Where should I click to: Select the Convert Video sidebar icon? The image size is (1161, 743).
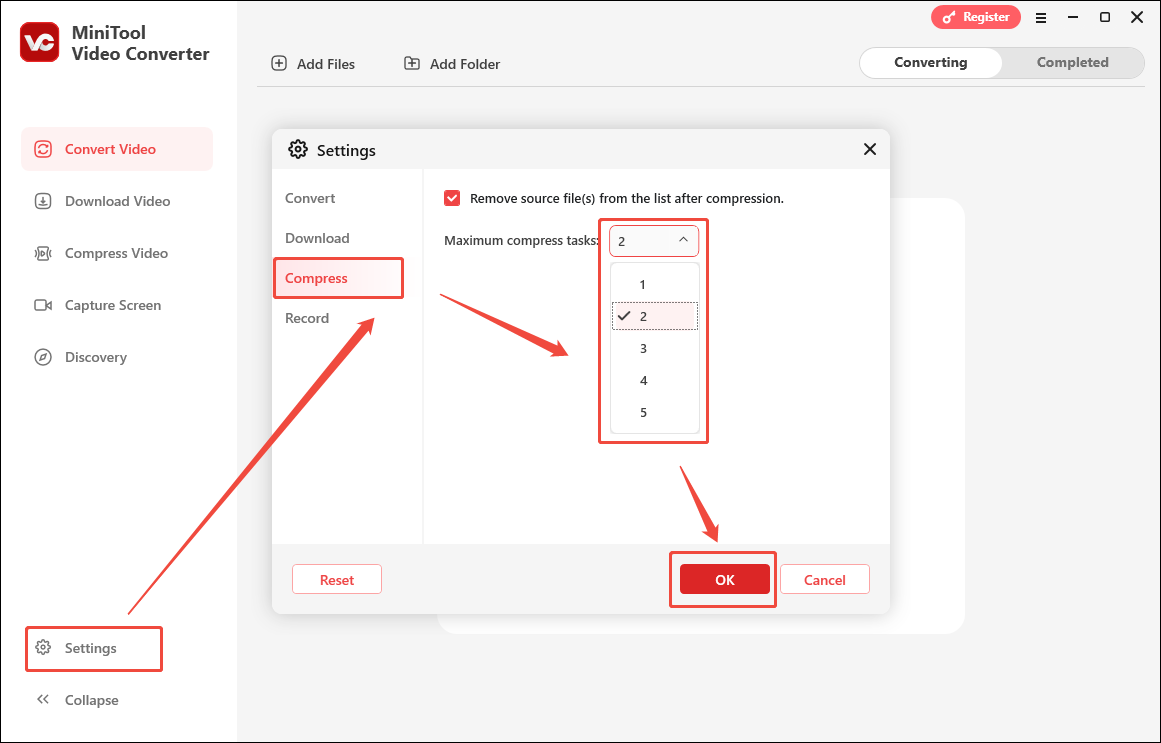(x=43, y=148)
